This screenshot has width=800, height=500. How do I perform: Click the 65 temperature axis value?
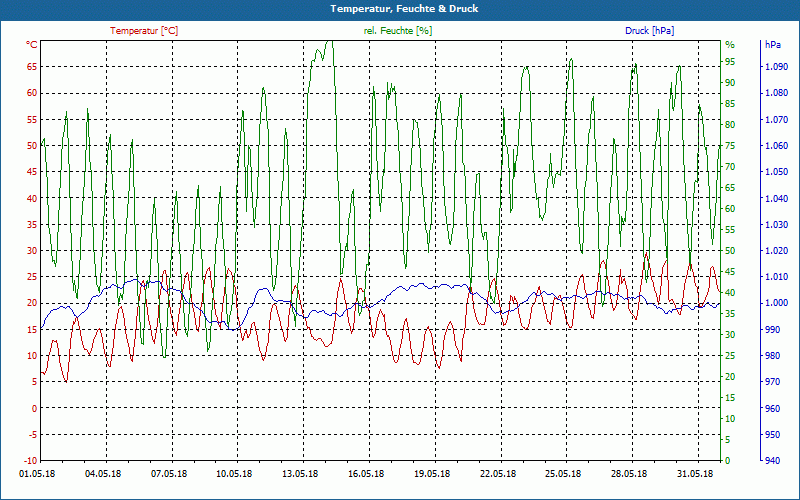(32, 66)
